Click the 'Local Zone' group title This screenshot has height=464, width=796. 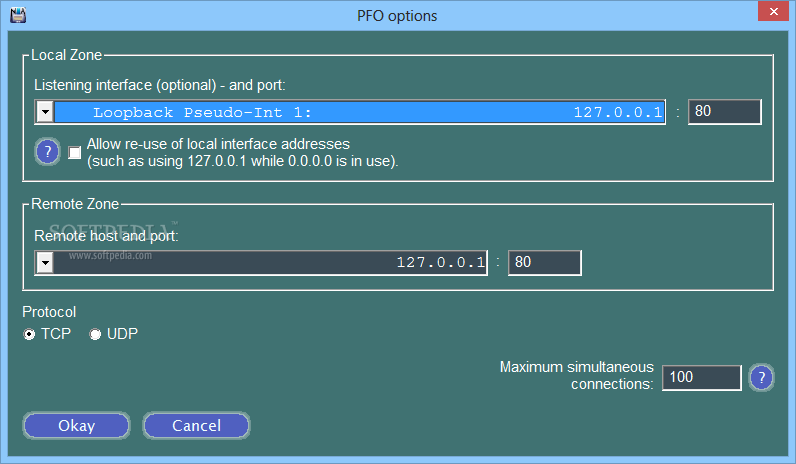click(x=67, y=55)
